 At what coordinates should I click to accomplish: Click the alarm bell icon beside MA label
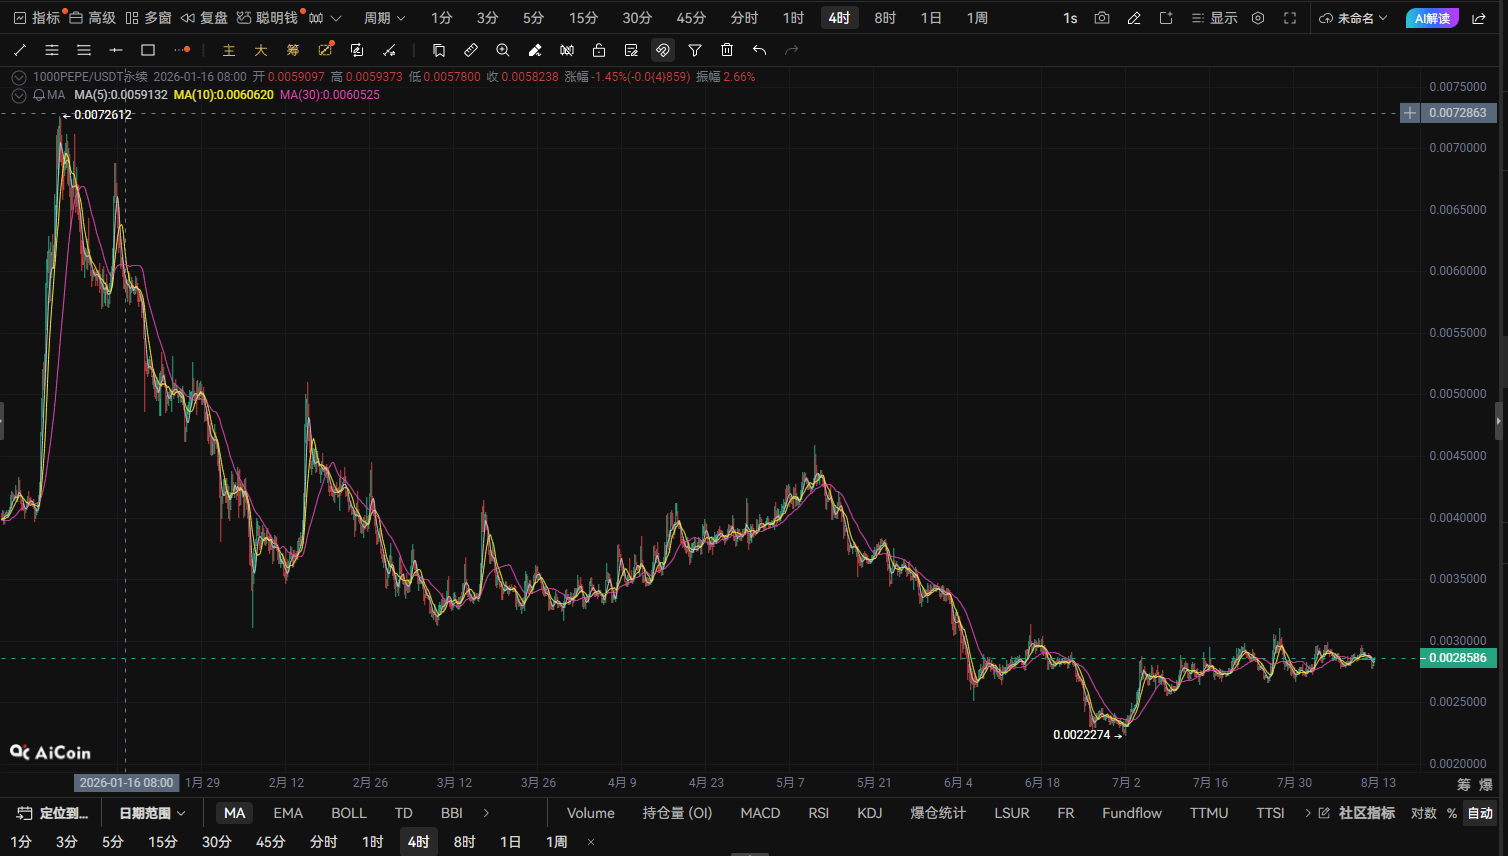point(39,95)
